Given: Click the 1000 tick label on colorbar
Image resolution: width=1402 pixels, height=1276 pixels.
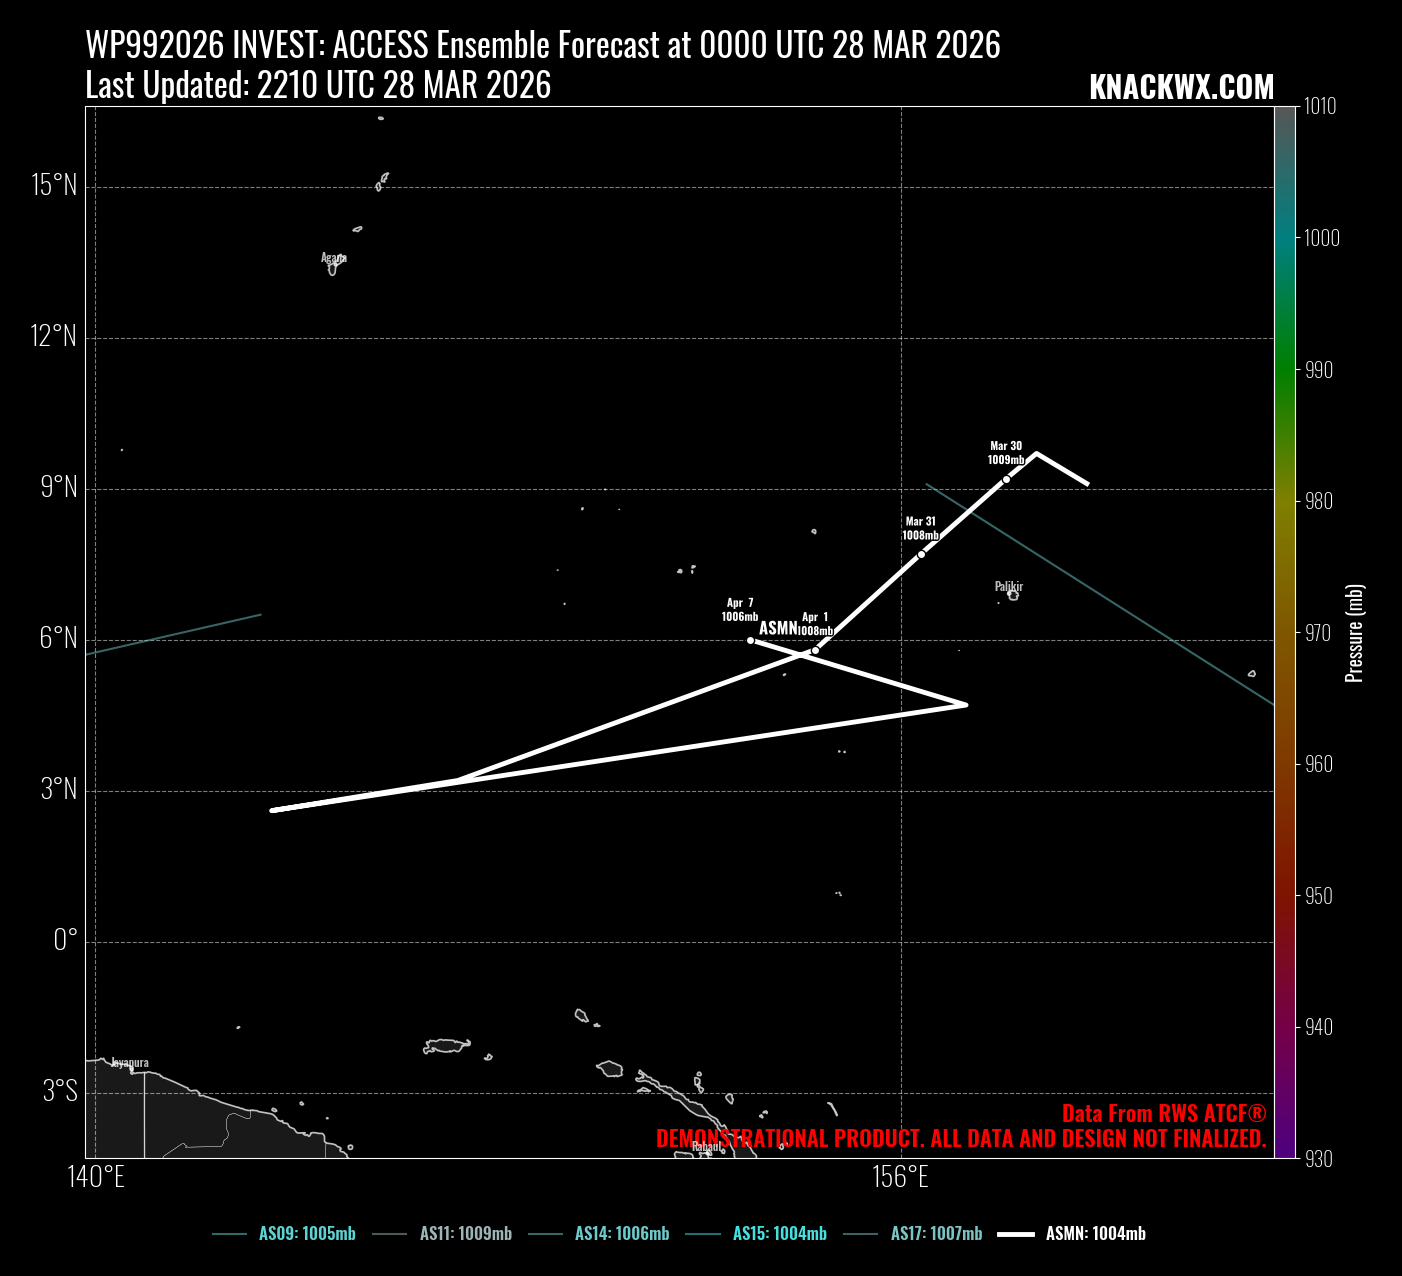Looking at the screenshot, I should tap(1320, 238).
